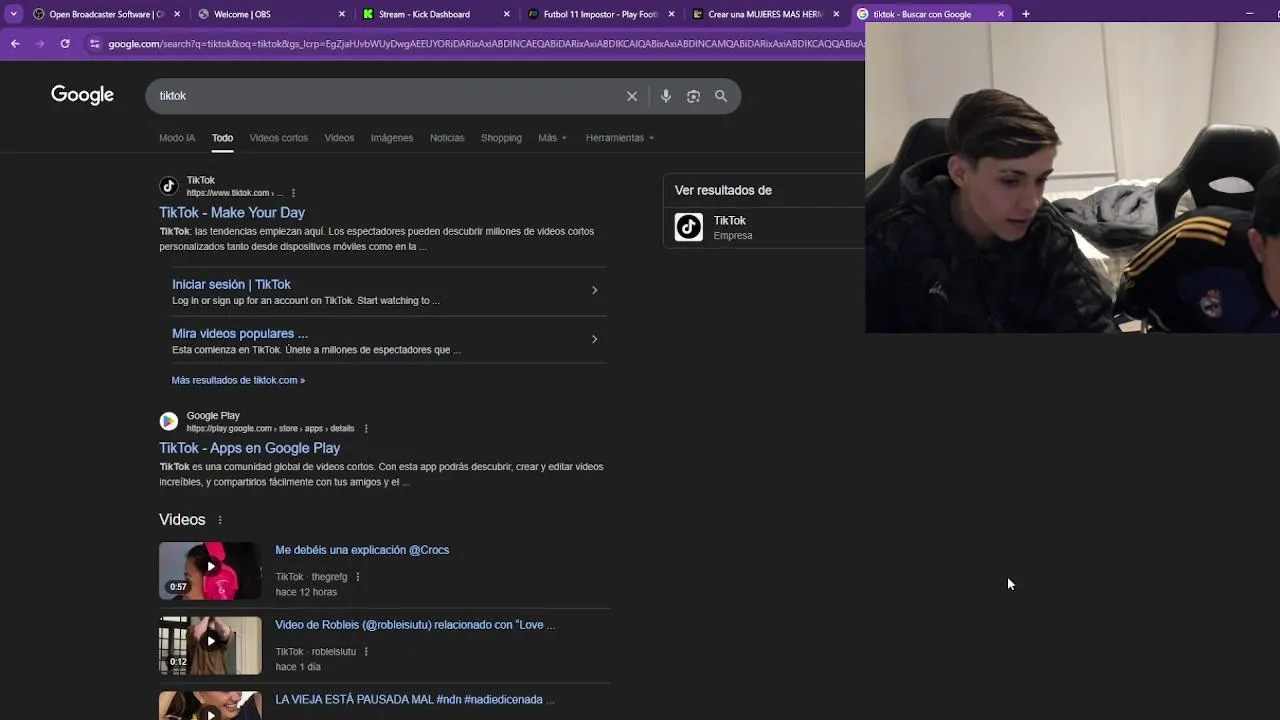Viewport: 1280px width, 720px height.
Task: Open TikTok - Apps en Google Play link
Action: pos(250,448)
